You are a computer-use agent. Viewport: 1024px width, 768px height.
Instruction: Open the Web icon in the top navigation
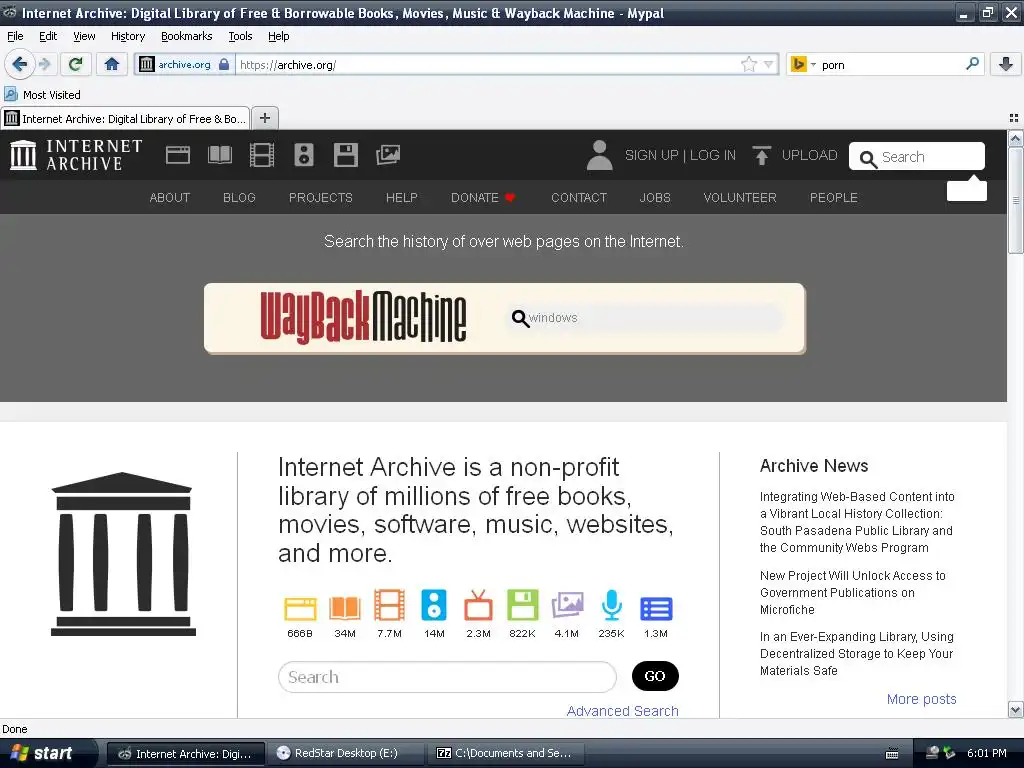[178, 155]
